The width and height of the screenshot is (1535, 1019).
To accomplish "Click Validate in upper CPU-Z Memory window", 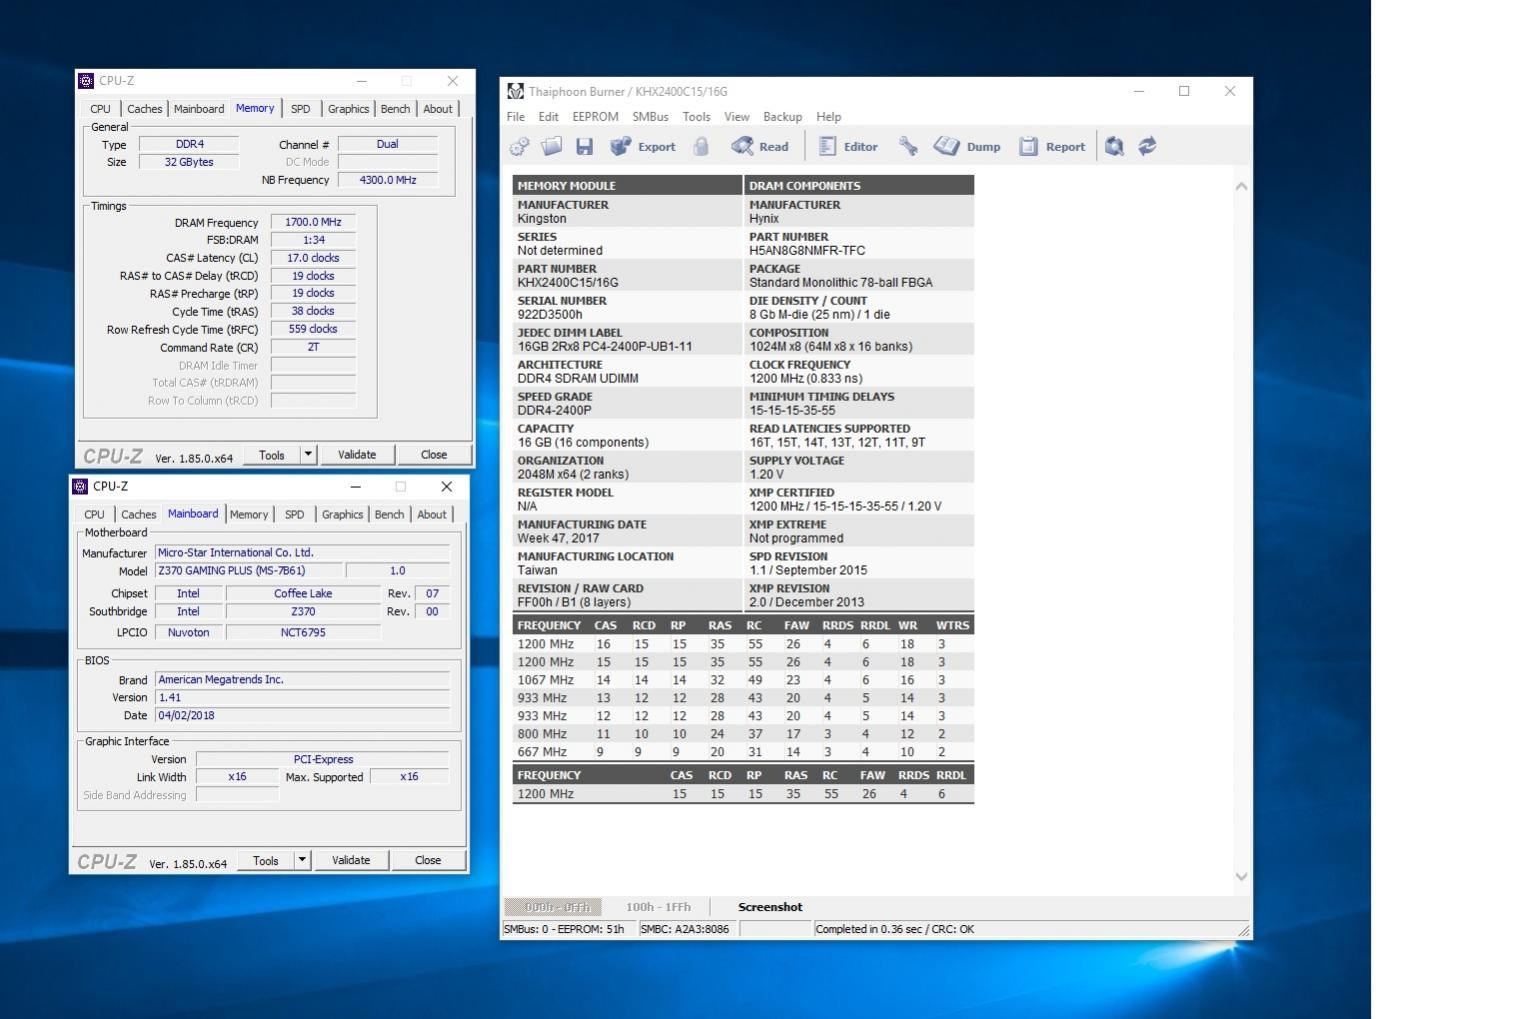I will [x=357, y=455].
